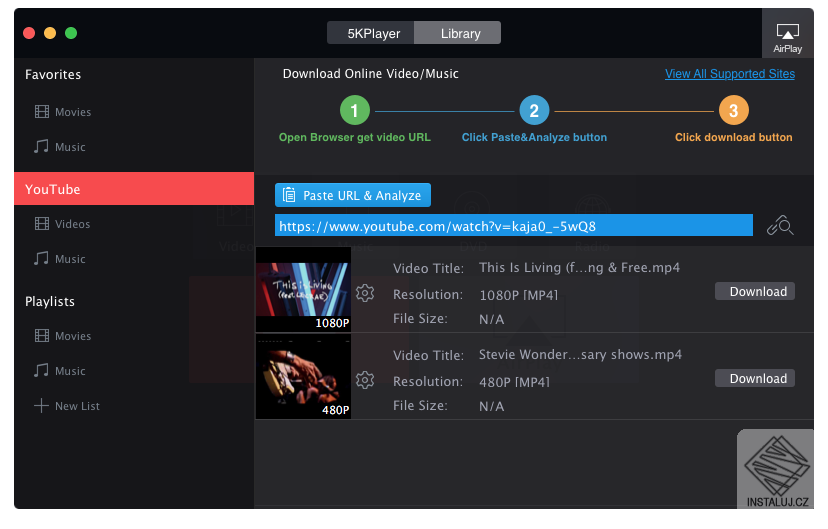Screen dimensions: 828x529
Task: Click the clipboard icon on Paste URL button
Action: (289, 195)
